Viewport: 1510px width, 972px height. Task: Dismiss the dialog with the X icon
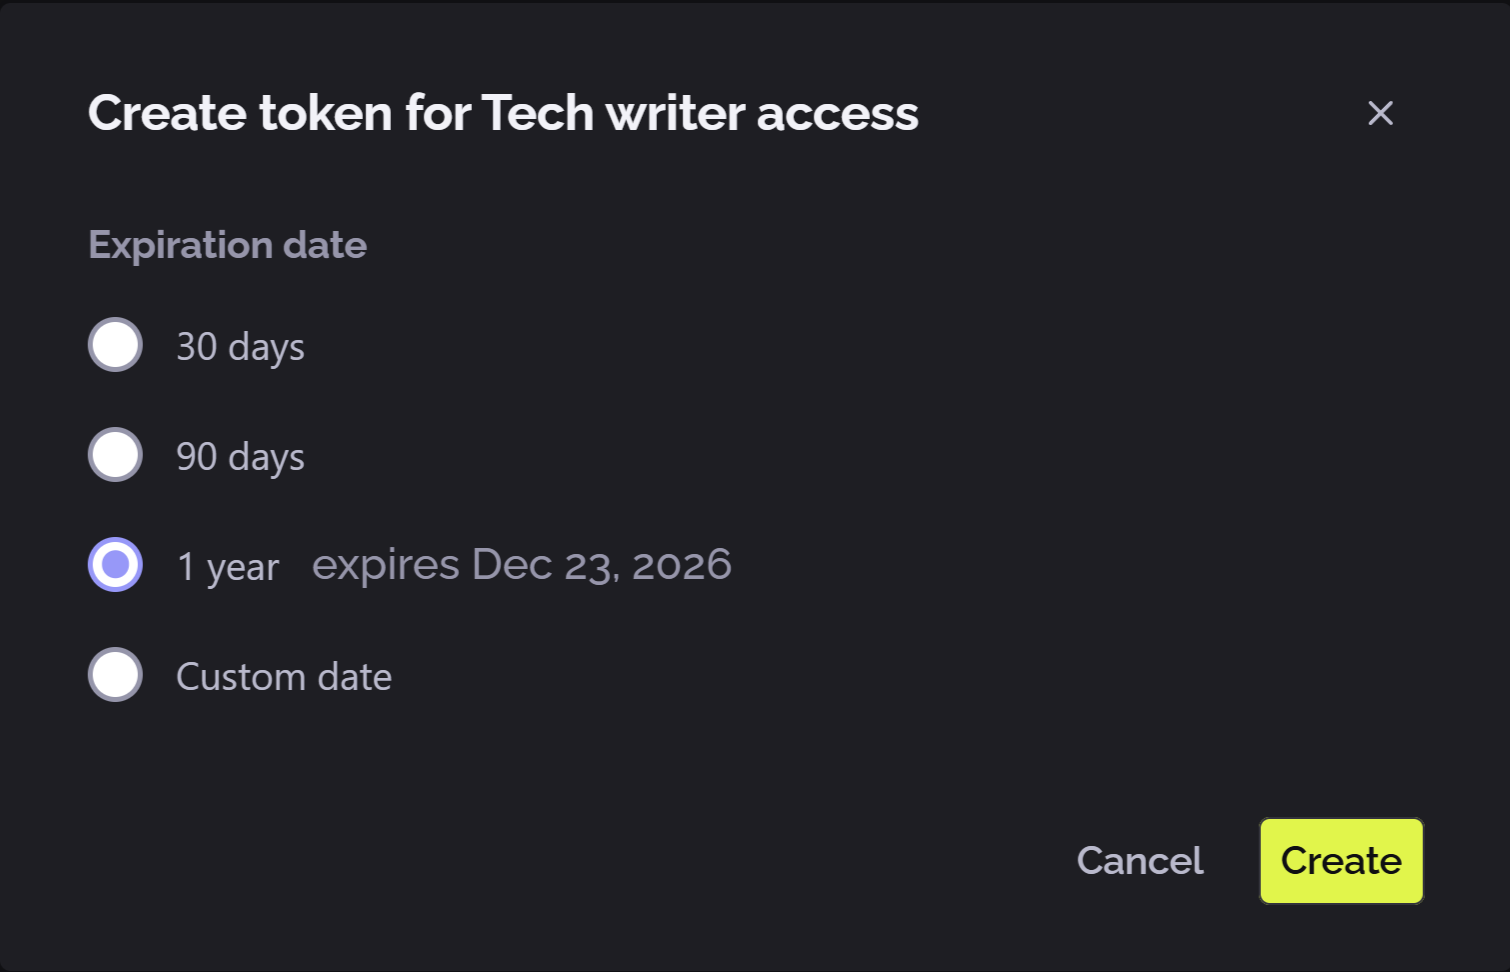(1380, 113)
